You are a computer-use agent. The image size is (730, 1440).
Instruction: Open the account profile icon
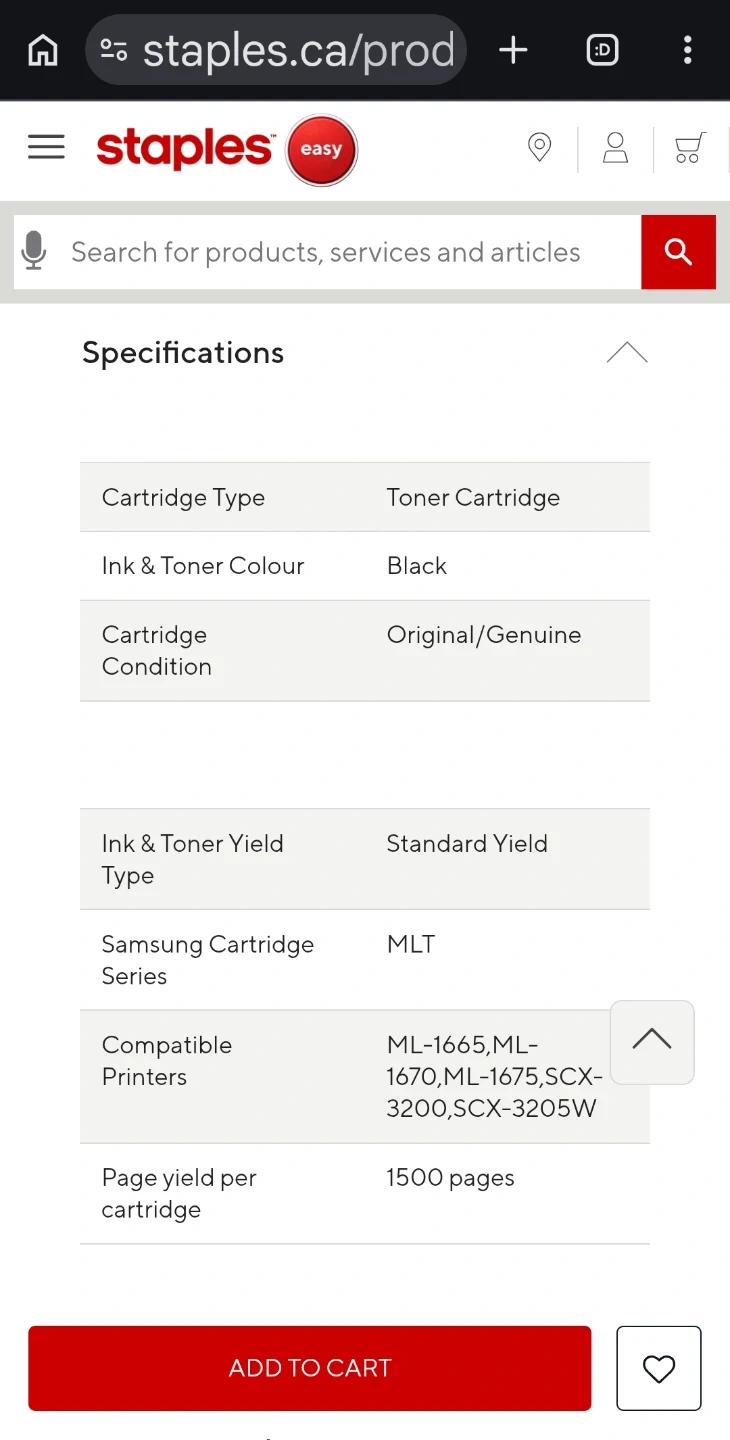(615, 148)
